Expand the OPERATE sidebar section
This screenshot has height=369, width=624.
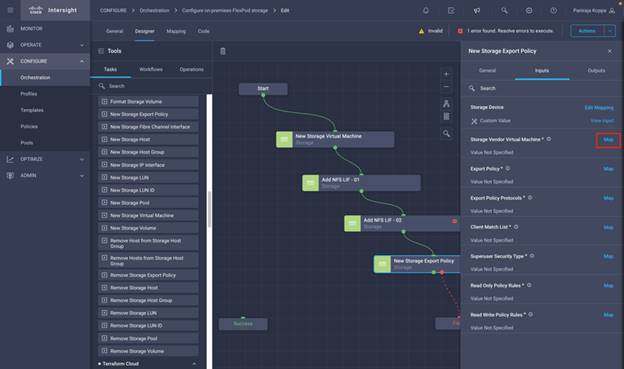[82, 45]
